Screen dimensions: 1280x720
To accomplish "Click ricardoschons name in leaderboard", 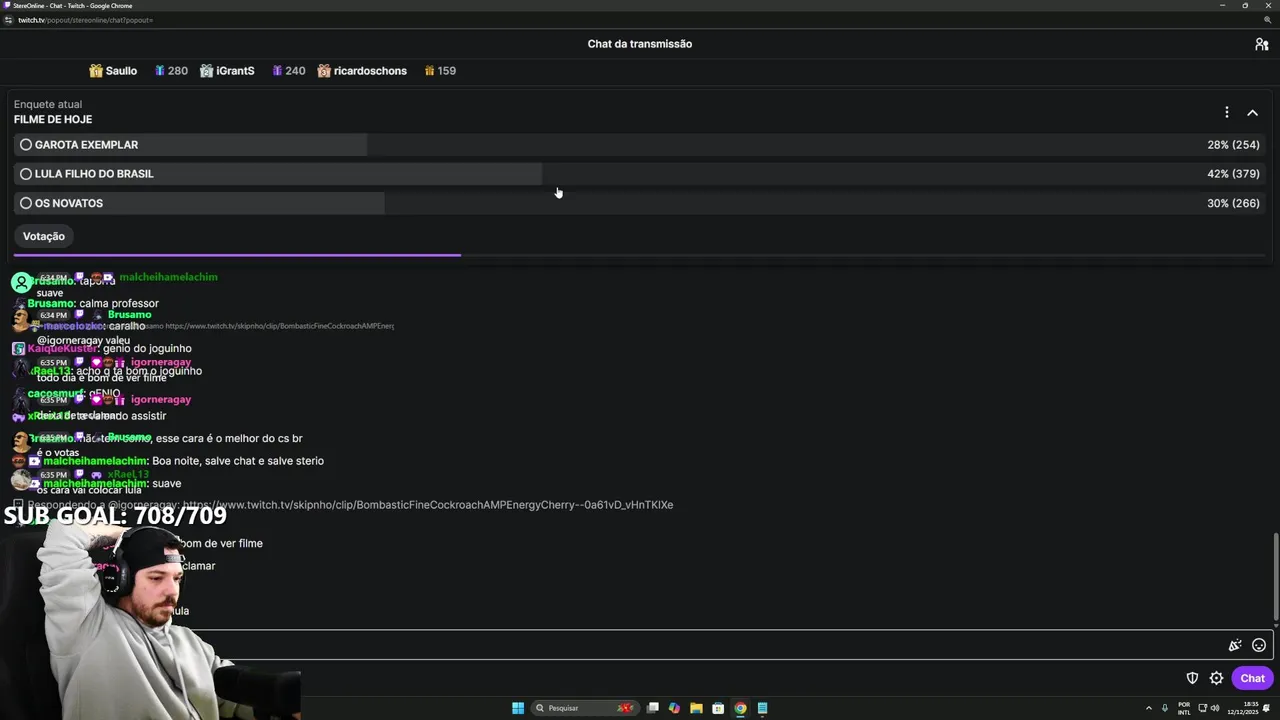I will 370,71.
